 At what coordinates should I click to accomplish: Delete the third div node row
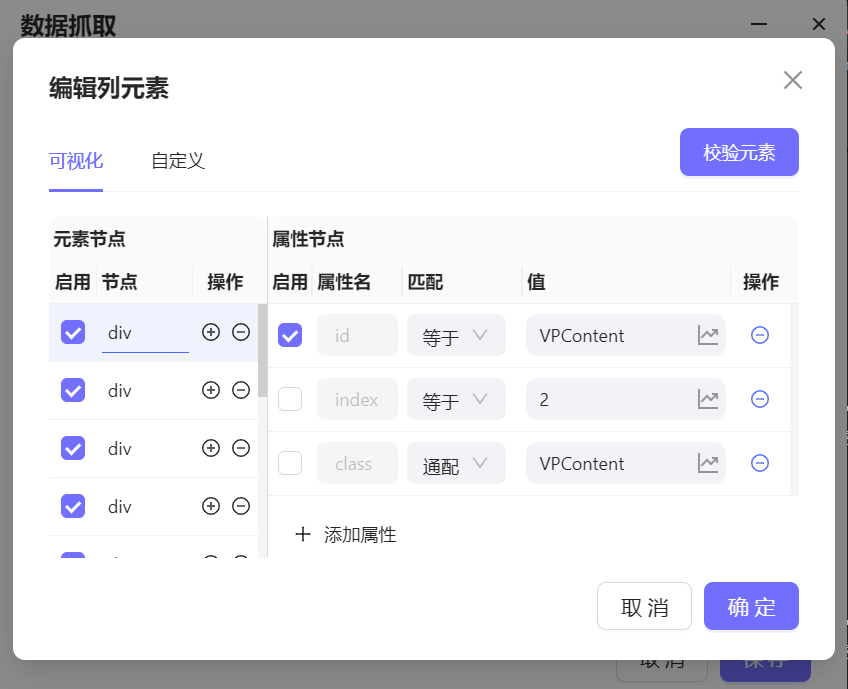tap(240, 449)
